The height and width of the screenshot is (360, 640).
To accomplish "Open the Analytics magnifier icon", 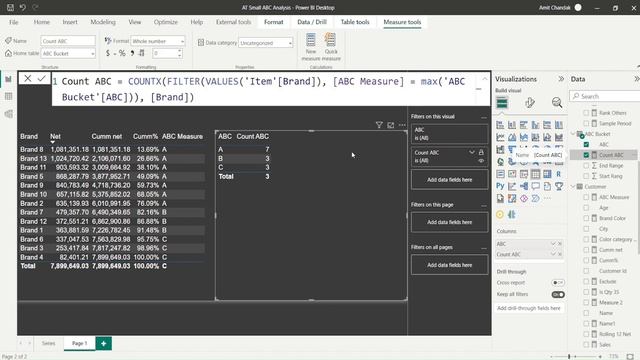I will (x=557, y=102).
